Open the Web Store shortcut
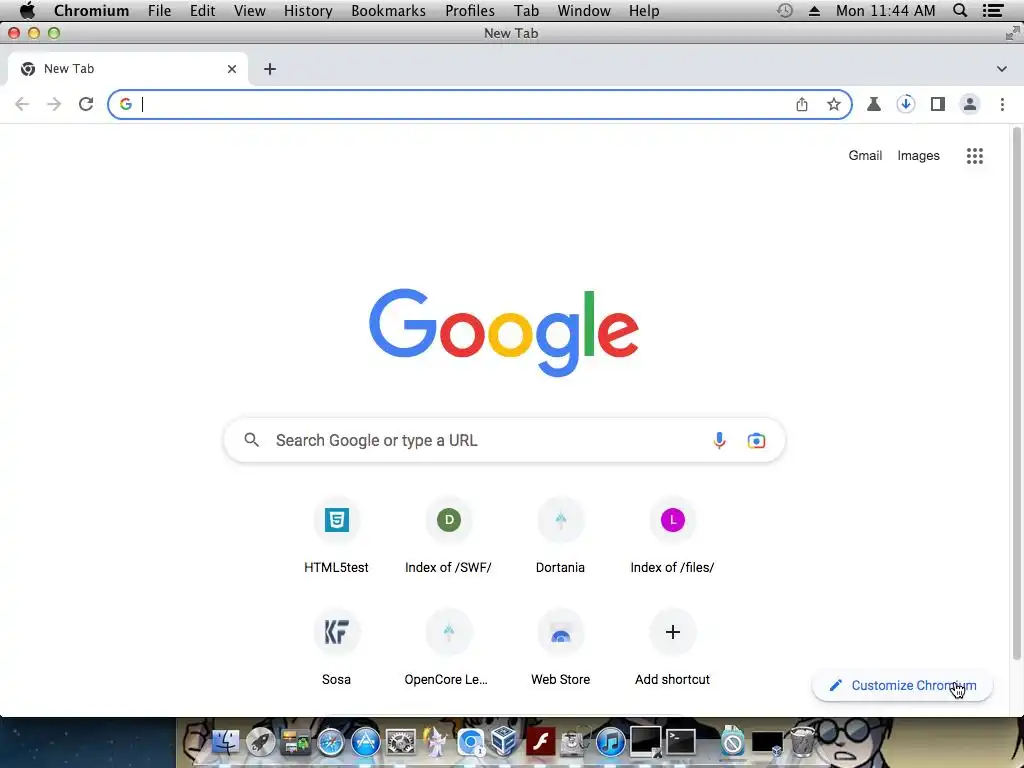1024x768 pixels. [560, 648]
